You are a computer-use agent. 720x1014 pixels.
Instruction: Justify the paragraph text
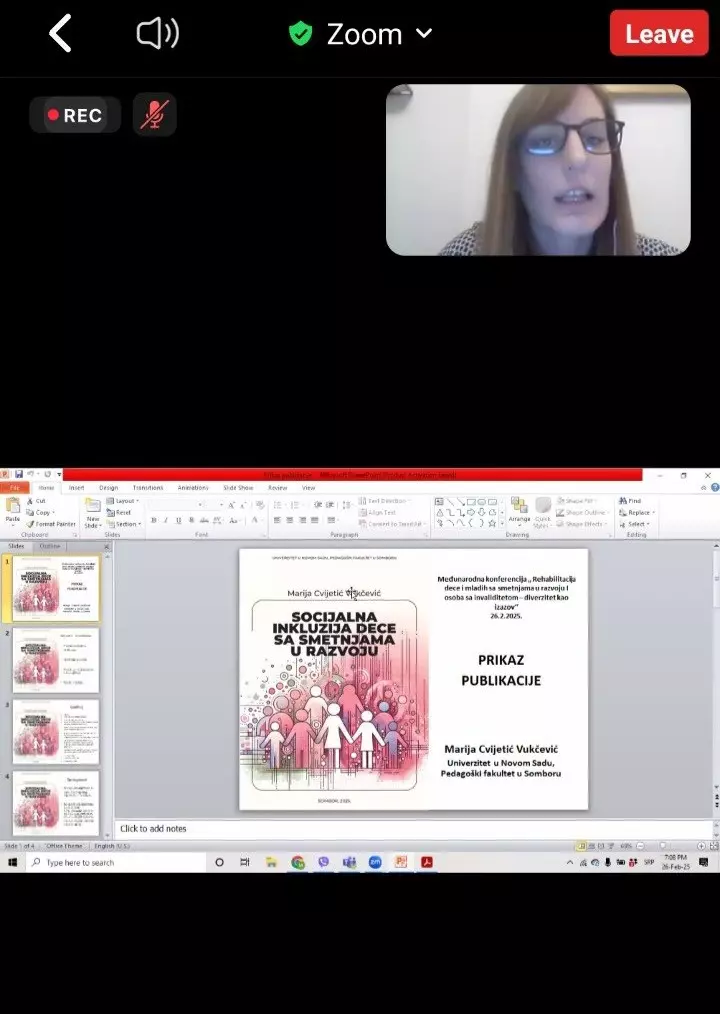pos(315,520)
